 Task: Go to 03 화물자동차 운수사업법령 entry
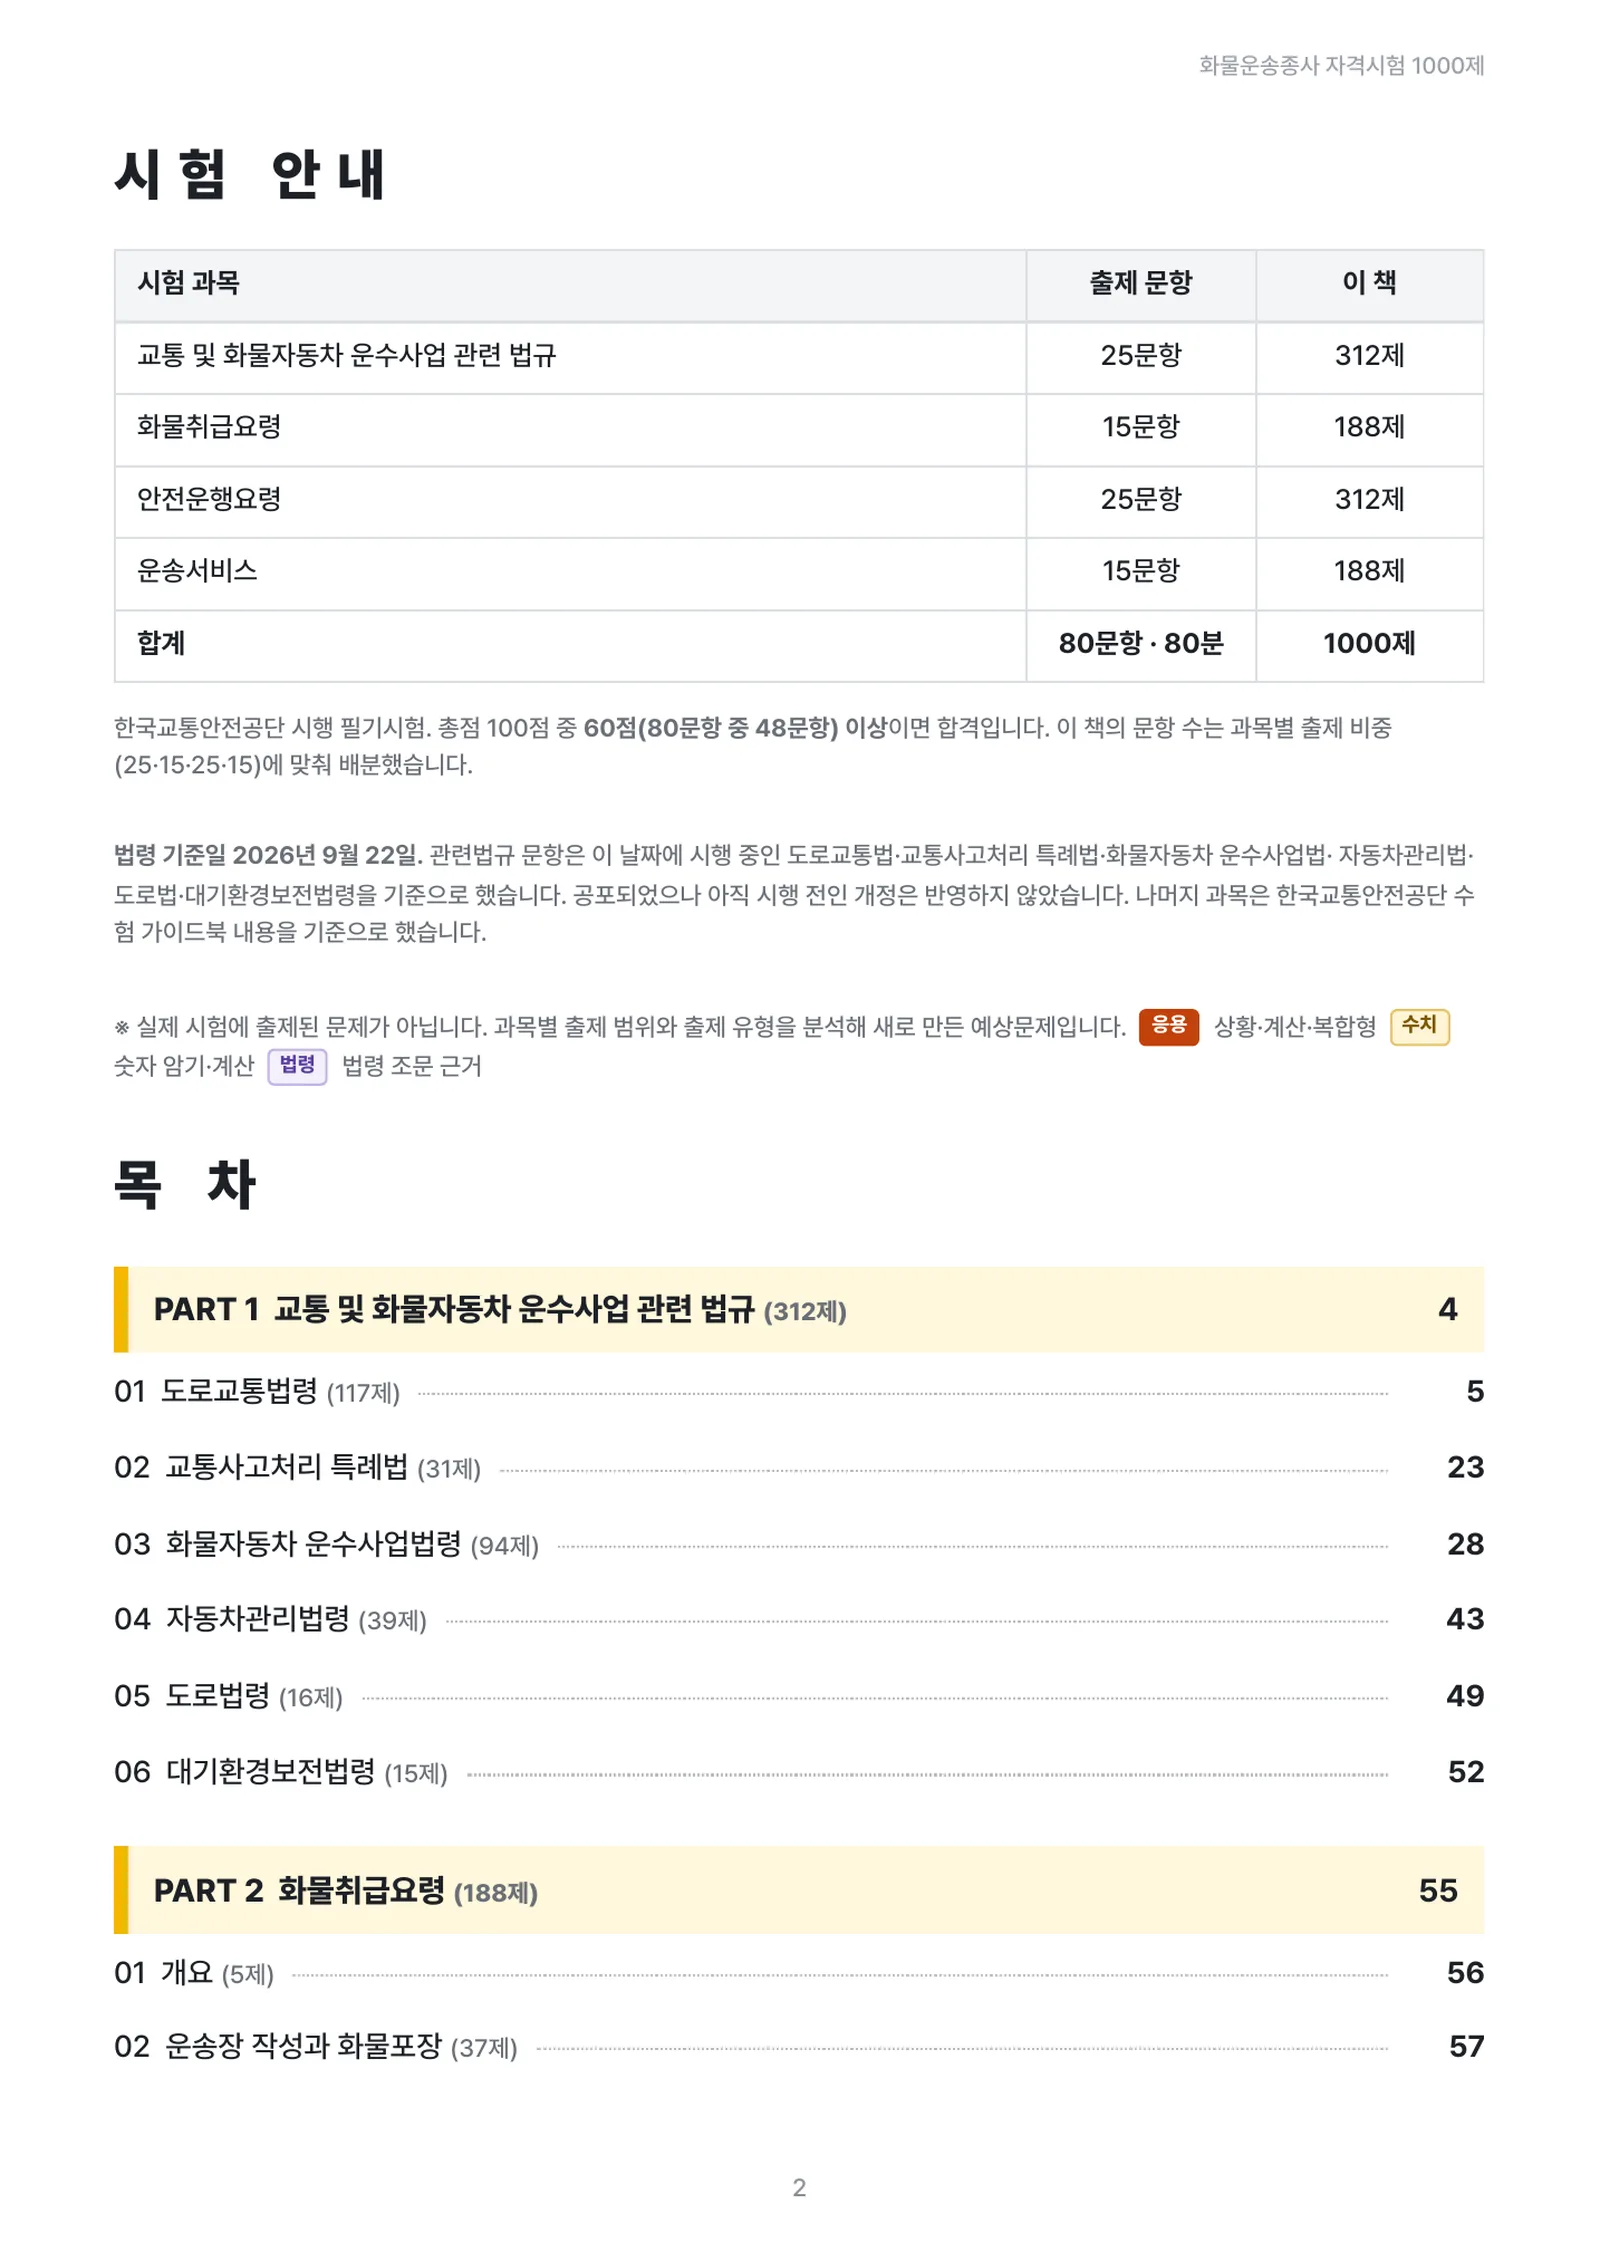pos(798,1543)
